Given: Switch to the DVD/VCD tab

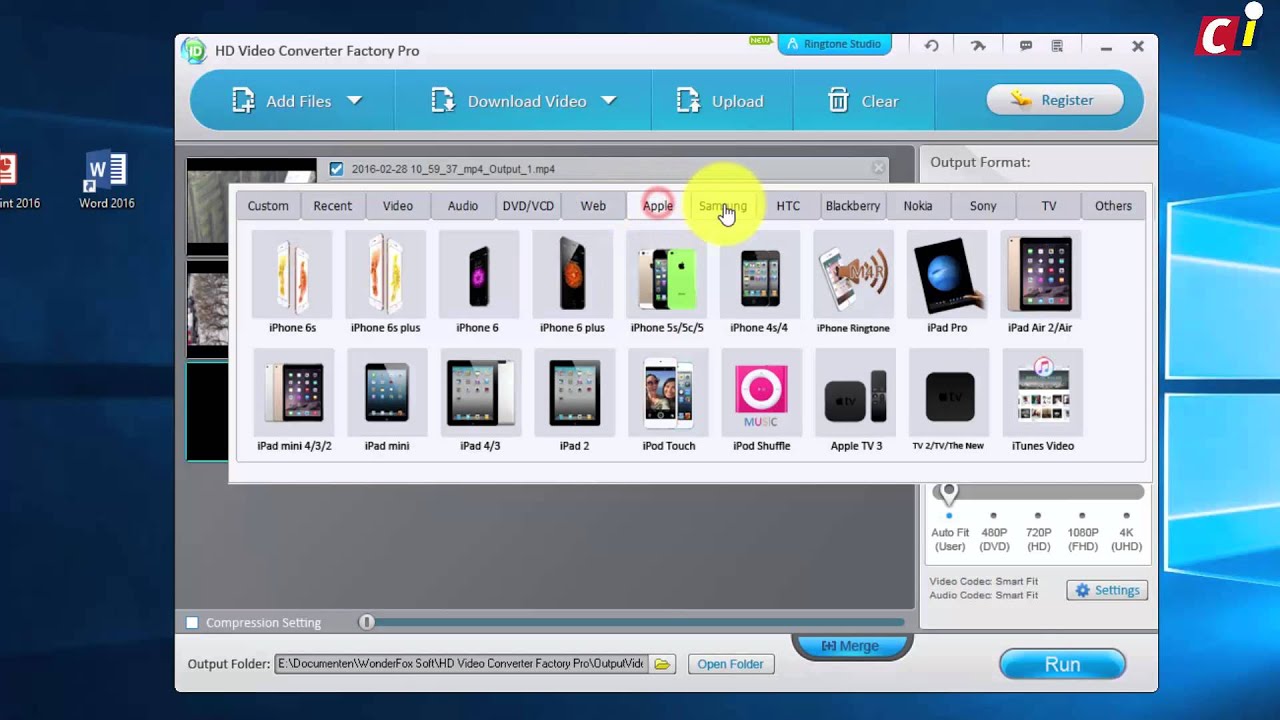Looking at the screenshot, I should click(x=528, y=206).
